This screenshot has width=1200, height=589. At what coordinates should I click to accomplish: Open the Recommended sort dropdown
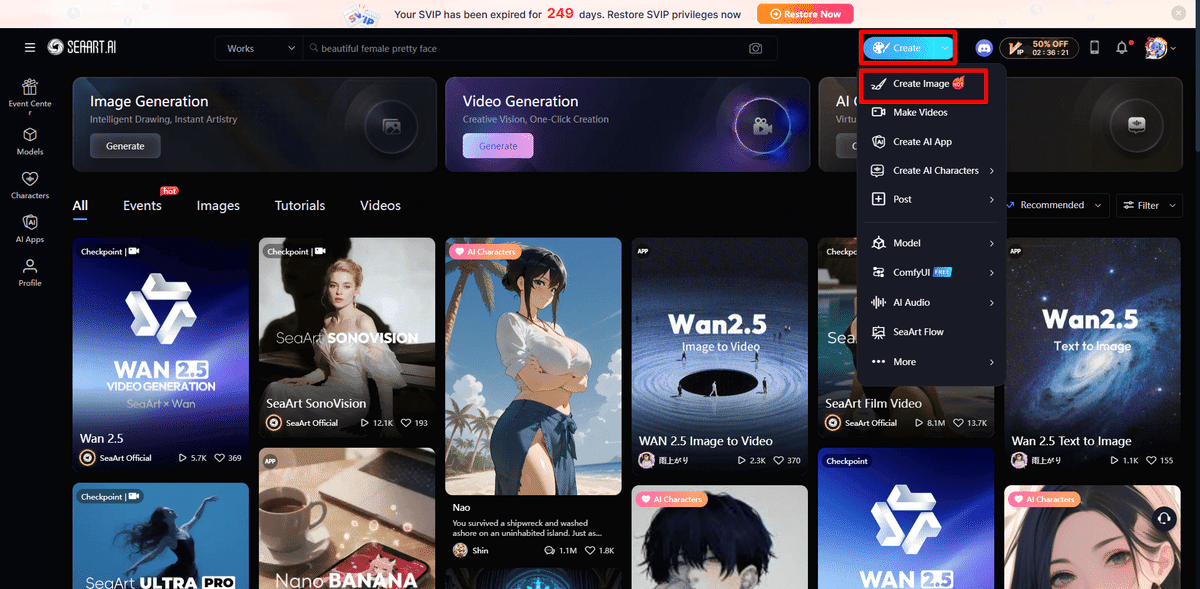click(1057, 205)
